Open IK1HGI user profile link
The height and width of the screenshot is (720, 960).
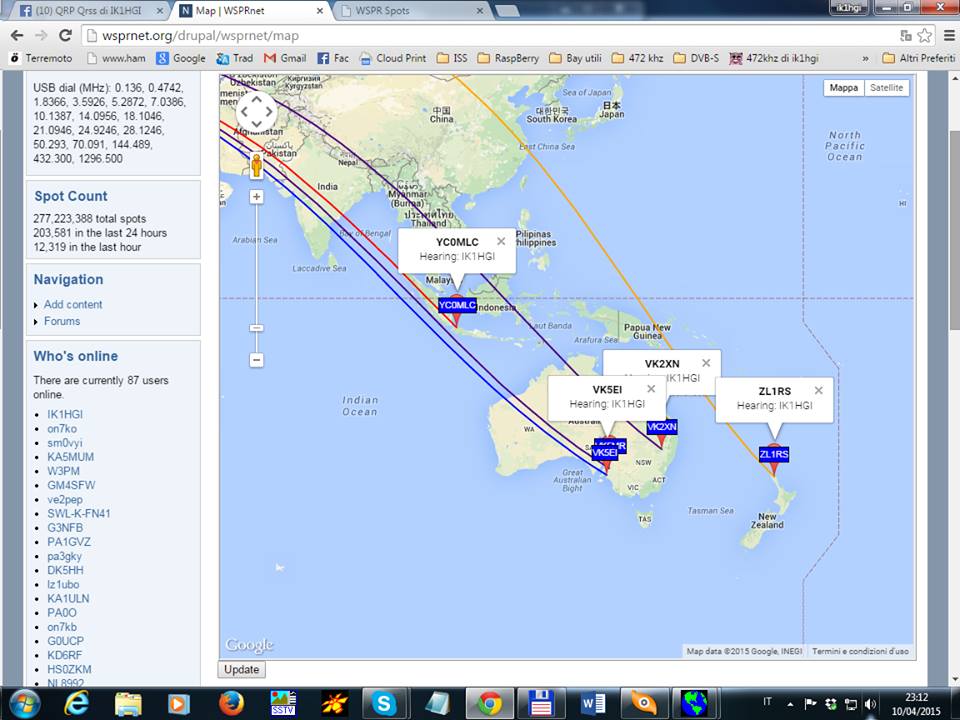point(65,414)
